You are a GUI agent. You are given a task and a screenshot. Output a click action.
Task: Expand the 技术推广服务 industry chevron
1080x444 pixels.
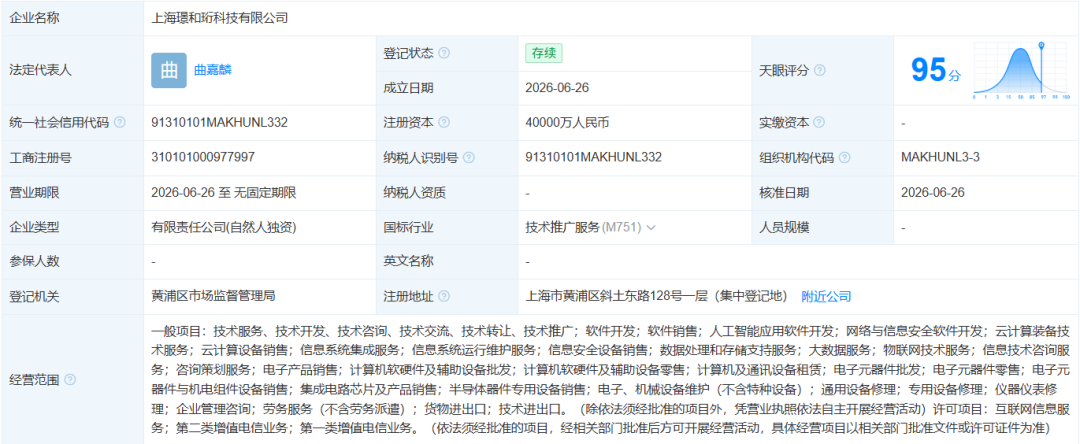click(651, 227)
